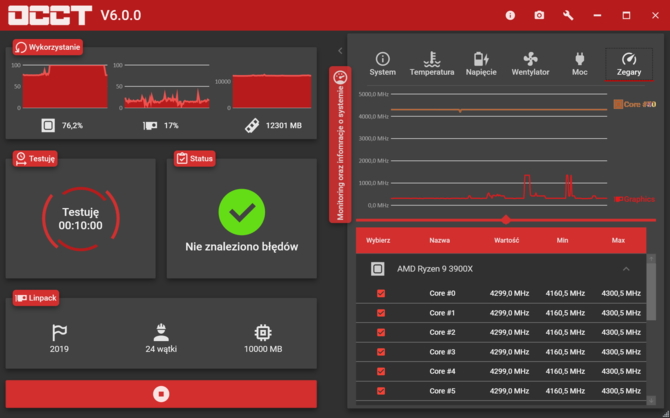Click the Linpack version flag icon
Viewport: 670px width, 418px height.
[59, 332]
